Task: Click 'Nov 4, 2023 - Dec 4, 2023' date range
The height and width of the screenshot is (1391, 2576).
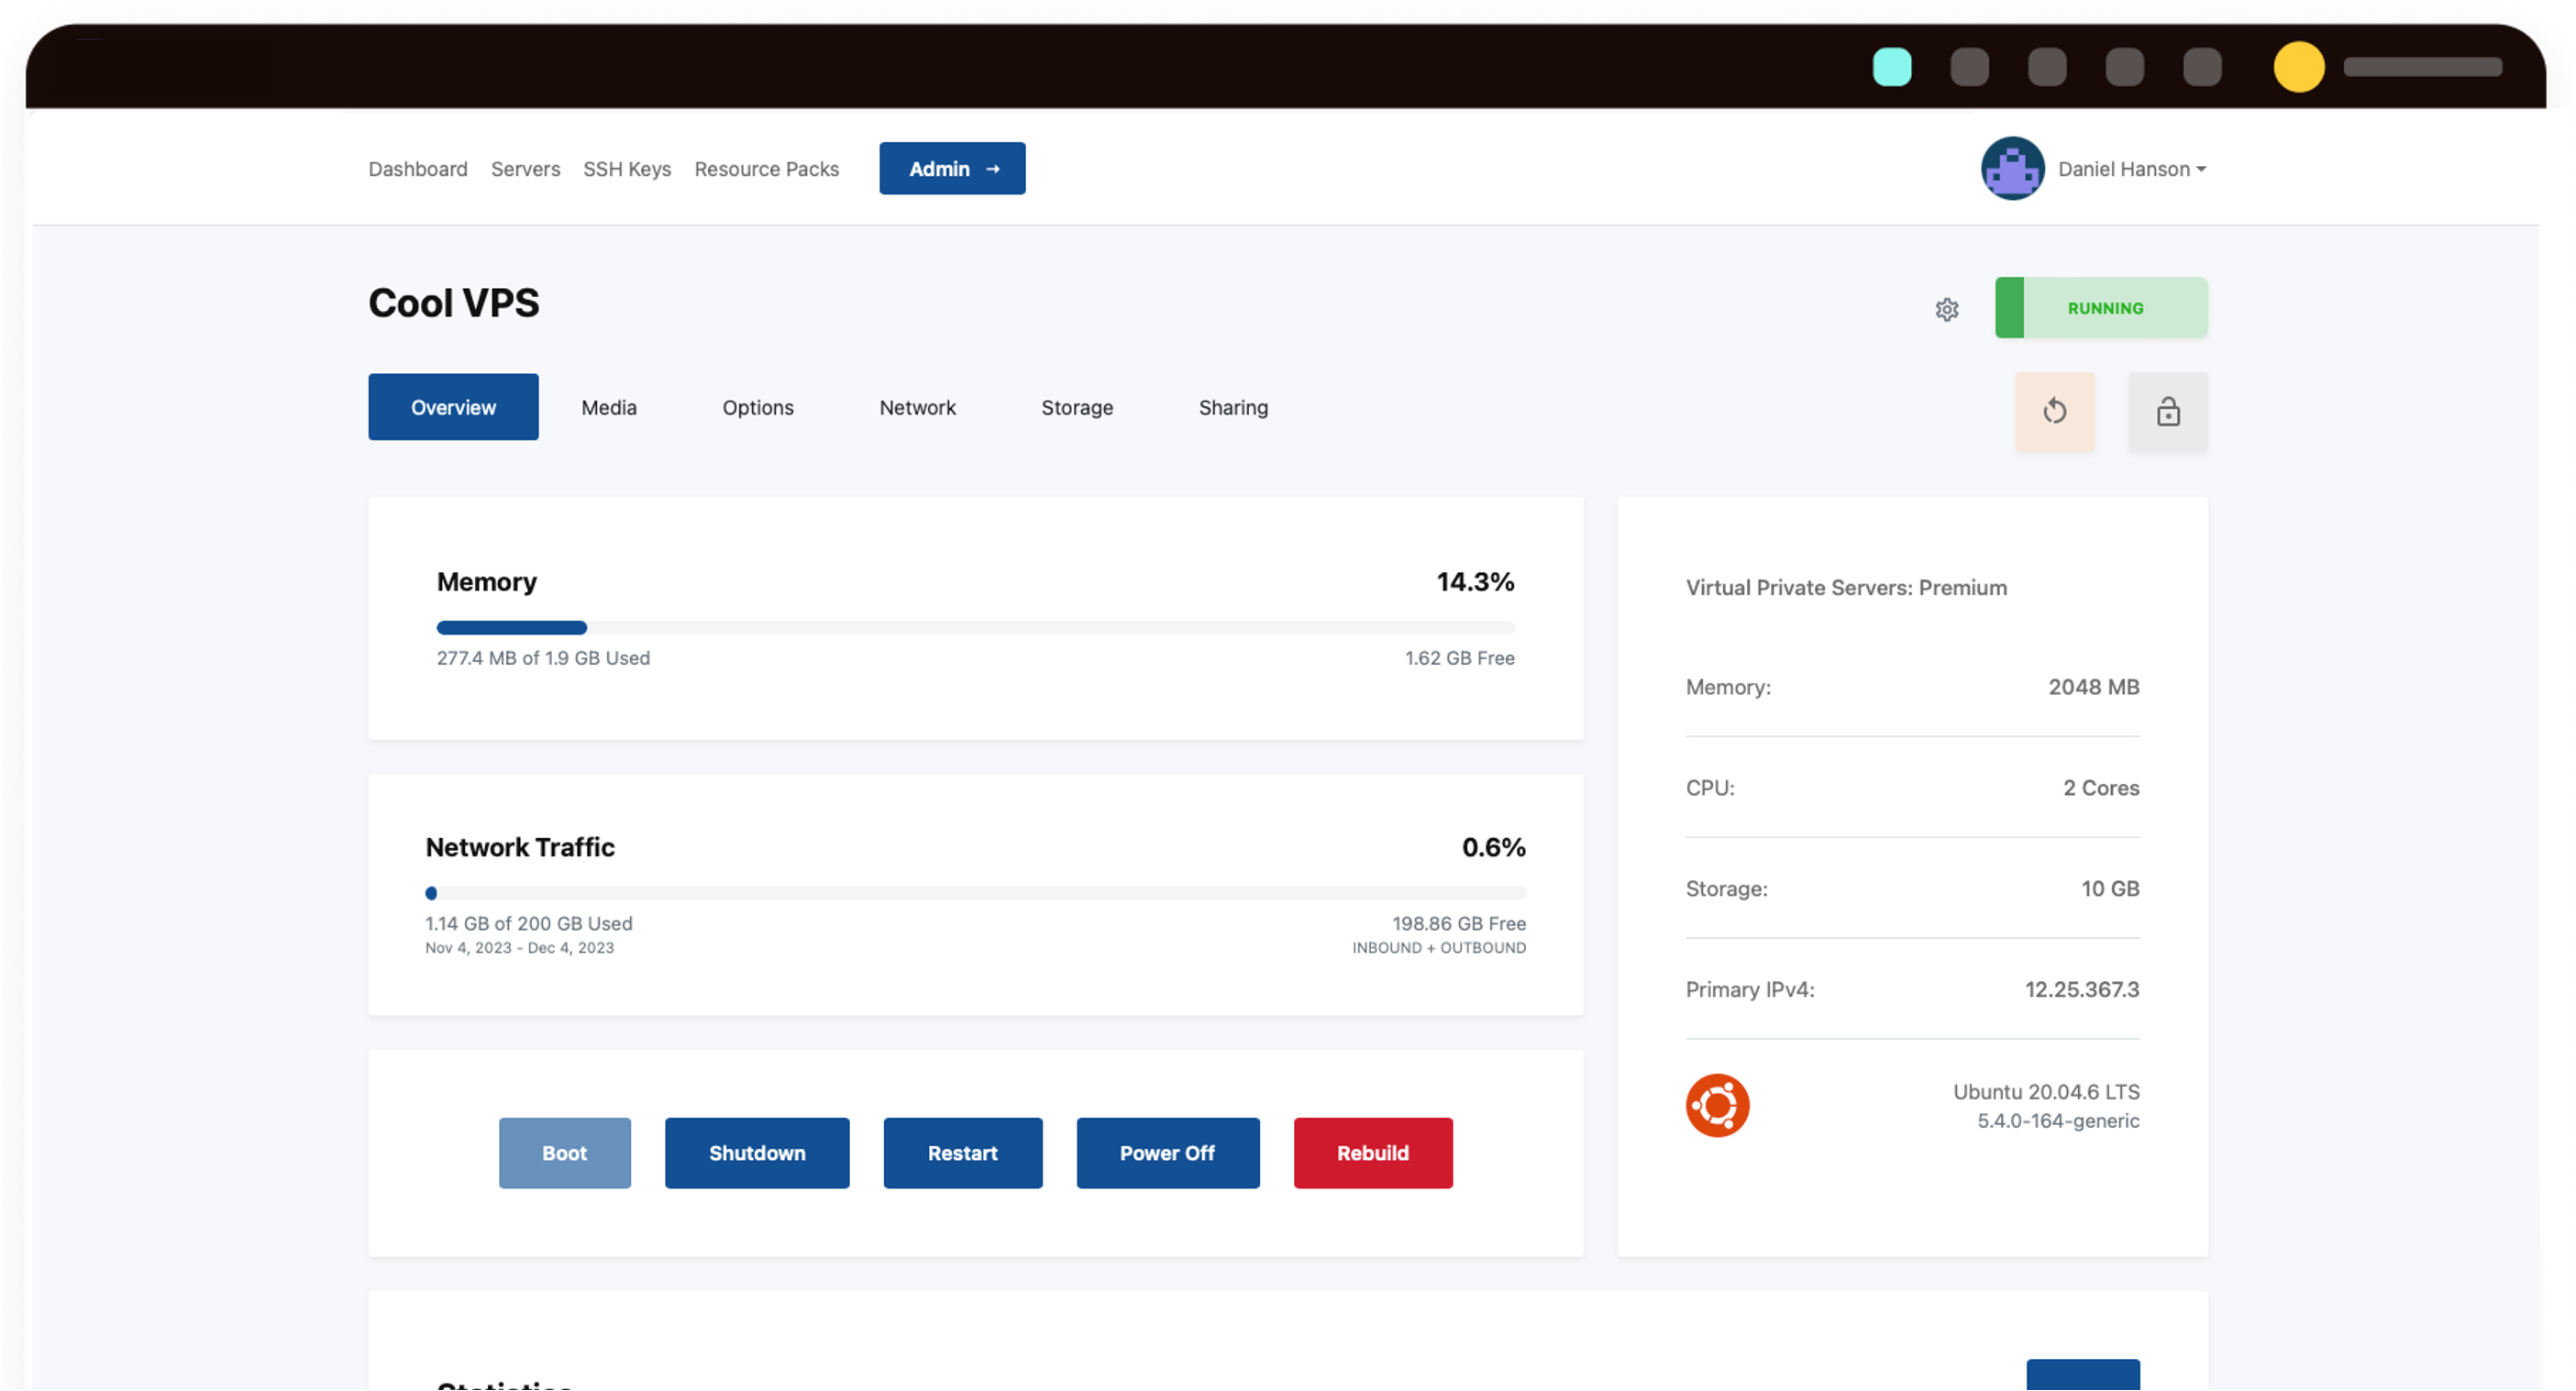Action: pos(519,948)
